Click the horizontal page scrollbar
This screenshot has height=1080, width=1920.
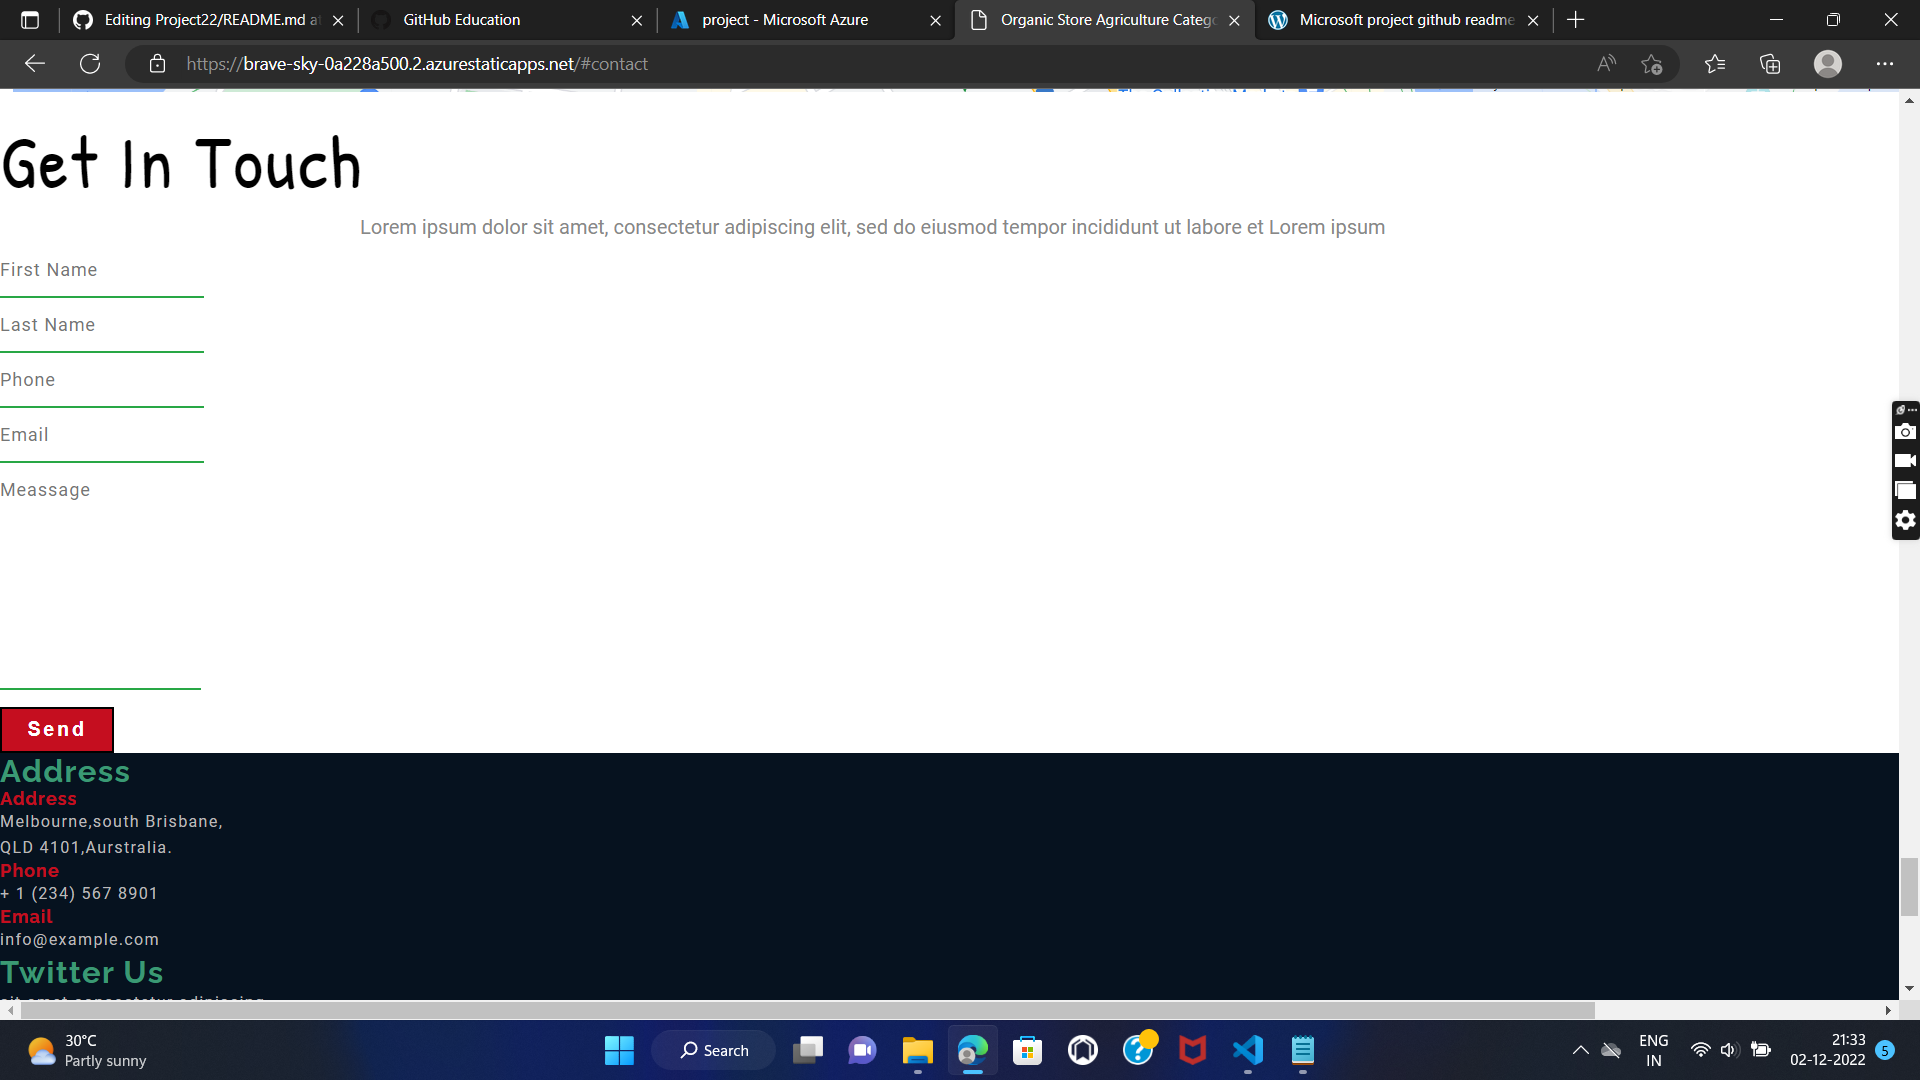(x=800, y=1010)
